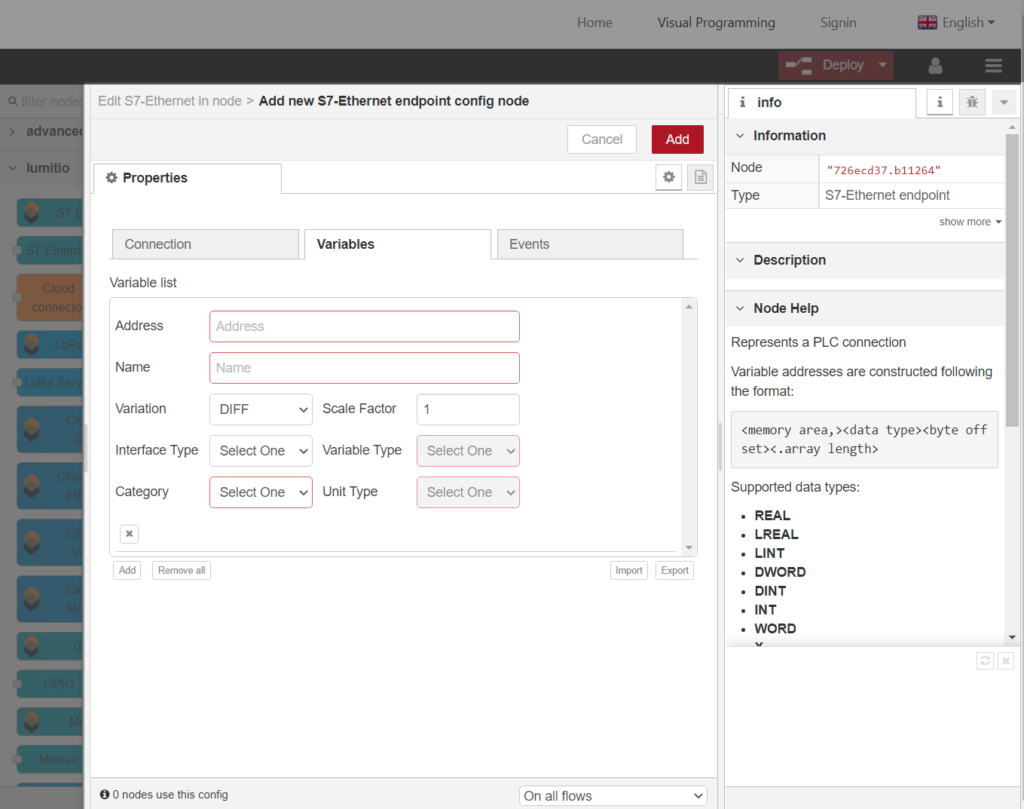Switch to the Connection tab
Screen dimensions: 1024x809
click(205, 244)
